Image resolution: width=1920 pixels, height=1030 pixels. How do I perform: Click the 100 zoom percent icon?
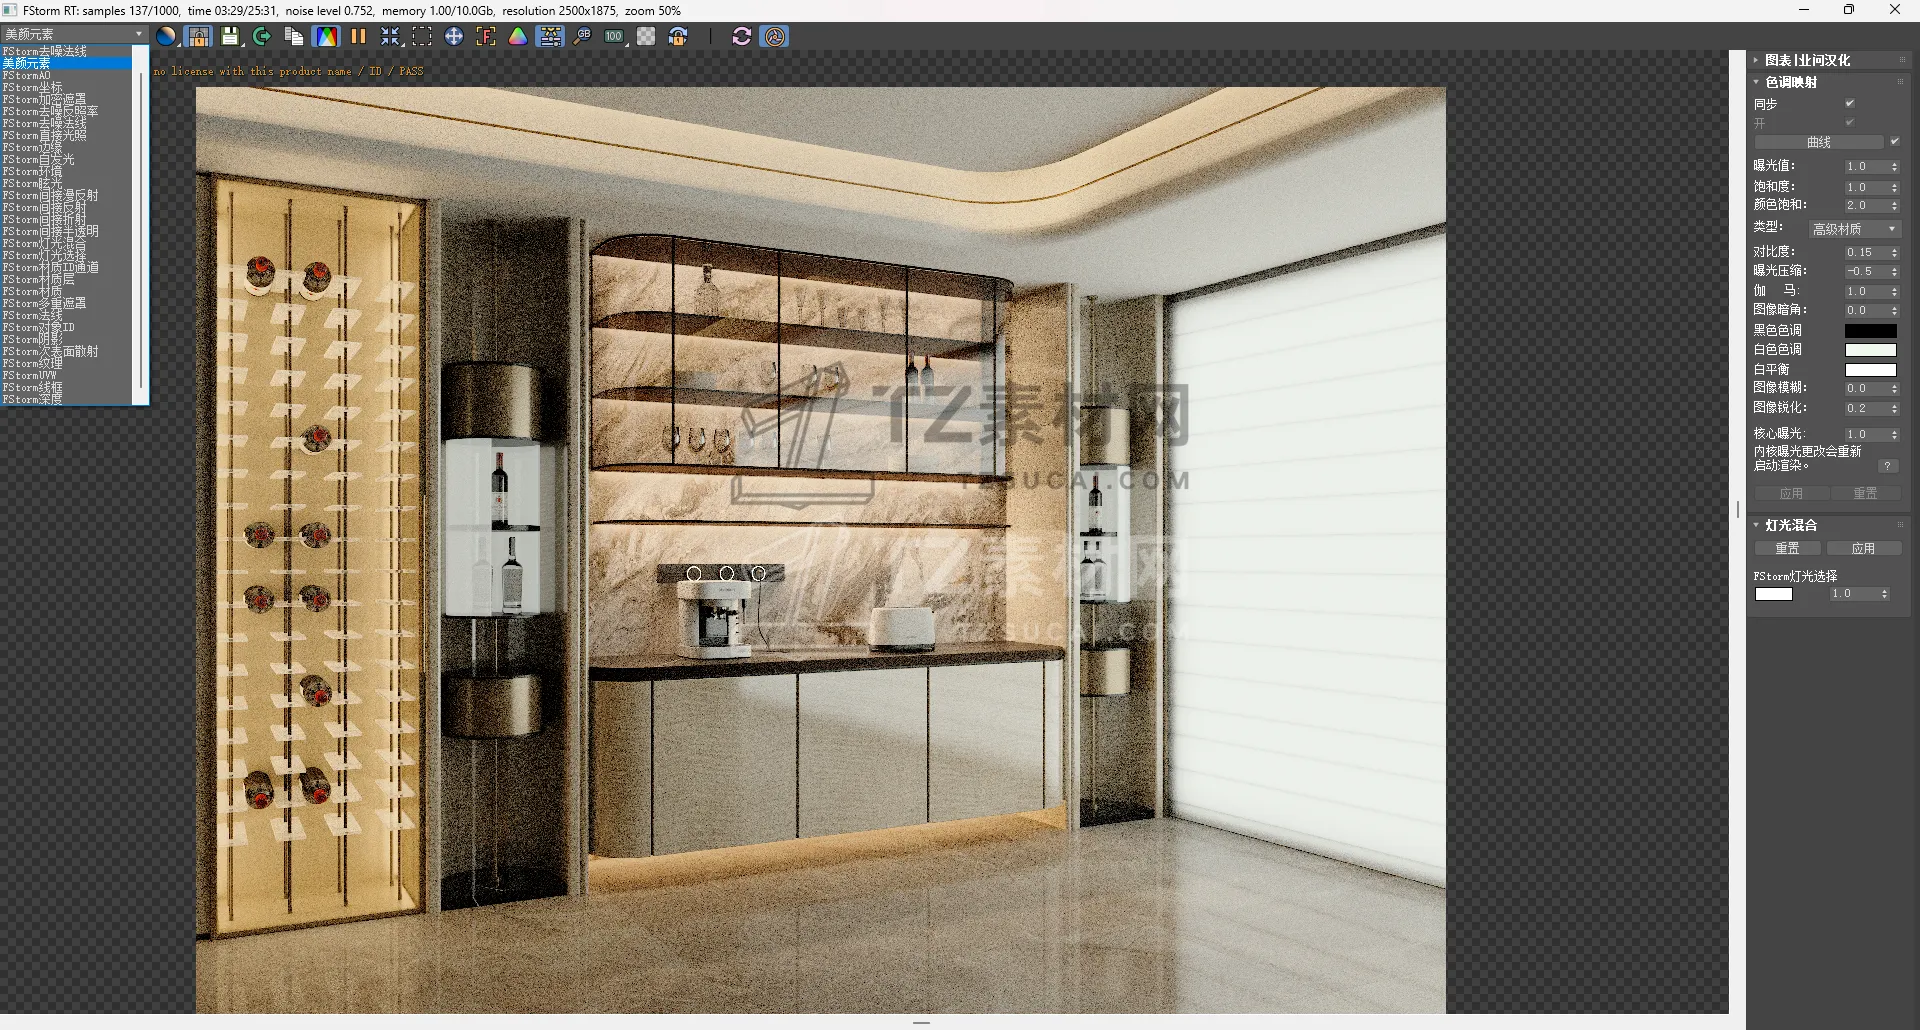(x=614, y=37)
